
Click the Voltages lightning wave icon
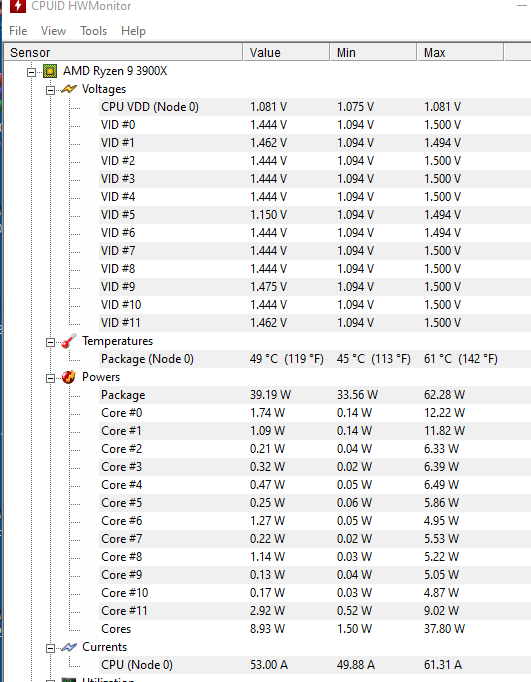click(69, 89)
